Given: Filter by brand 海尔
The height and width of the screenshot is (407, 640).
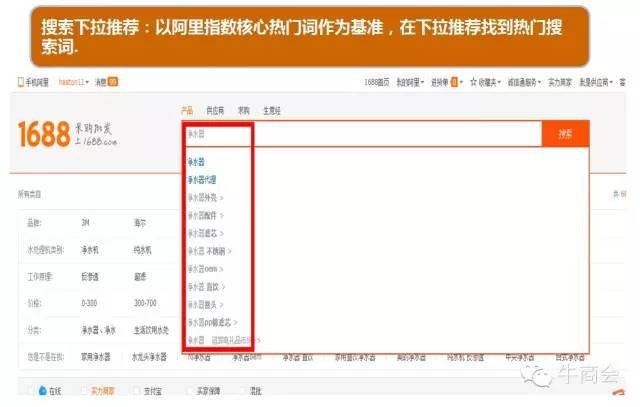Looking at the screenshot, I should click(x=140, y=223).
